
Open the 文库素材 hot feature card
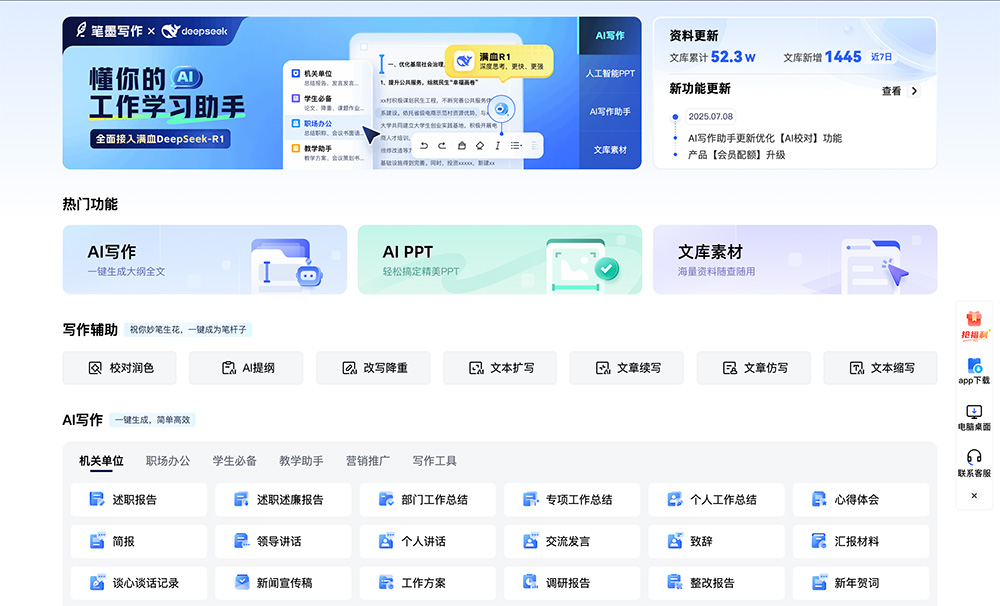(795, 260)
